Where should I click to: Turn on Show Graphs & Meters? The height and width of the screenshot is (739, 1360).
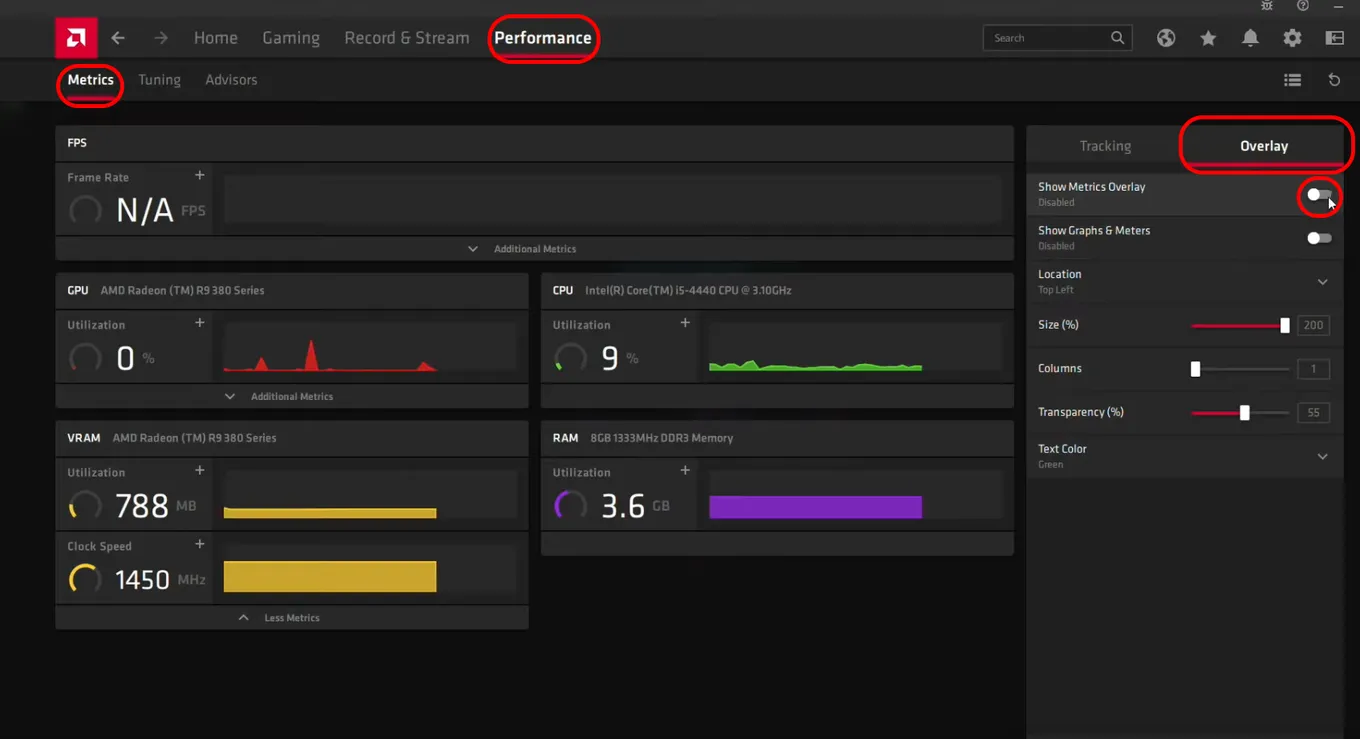click(x=1319, y=238)
